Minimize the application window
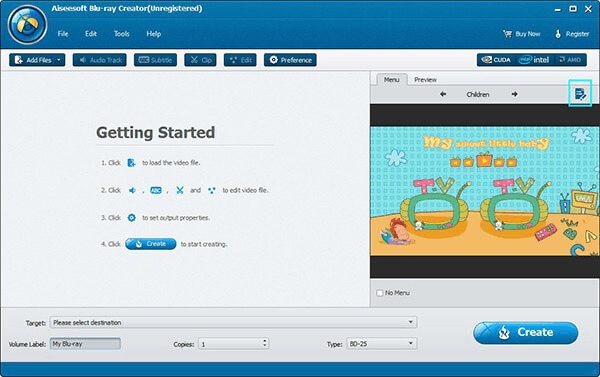 click(x=558, y=9)
